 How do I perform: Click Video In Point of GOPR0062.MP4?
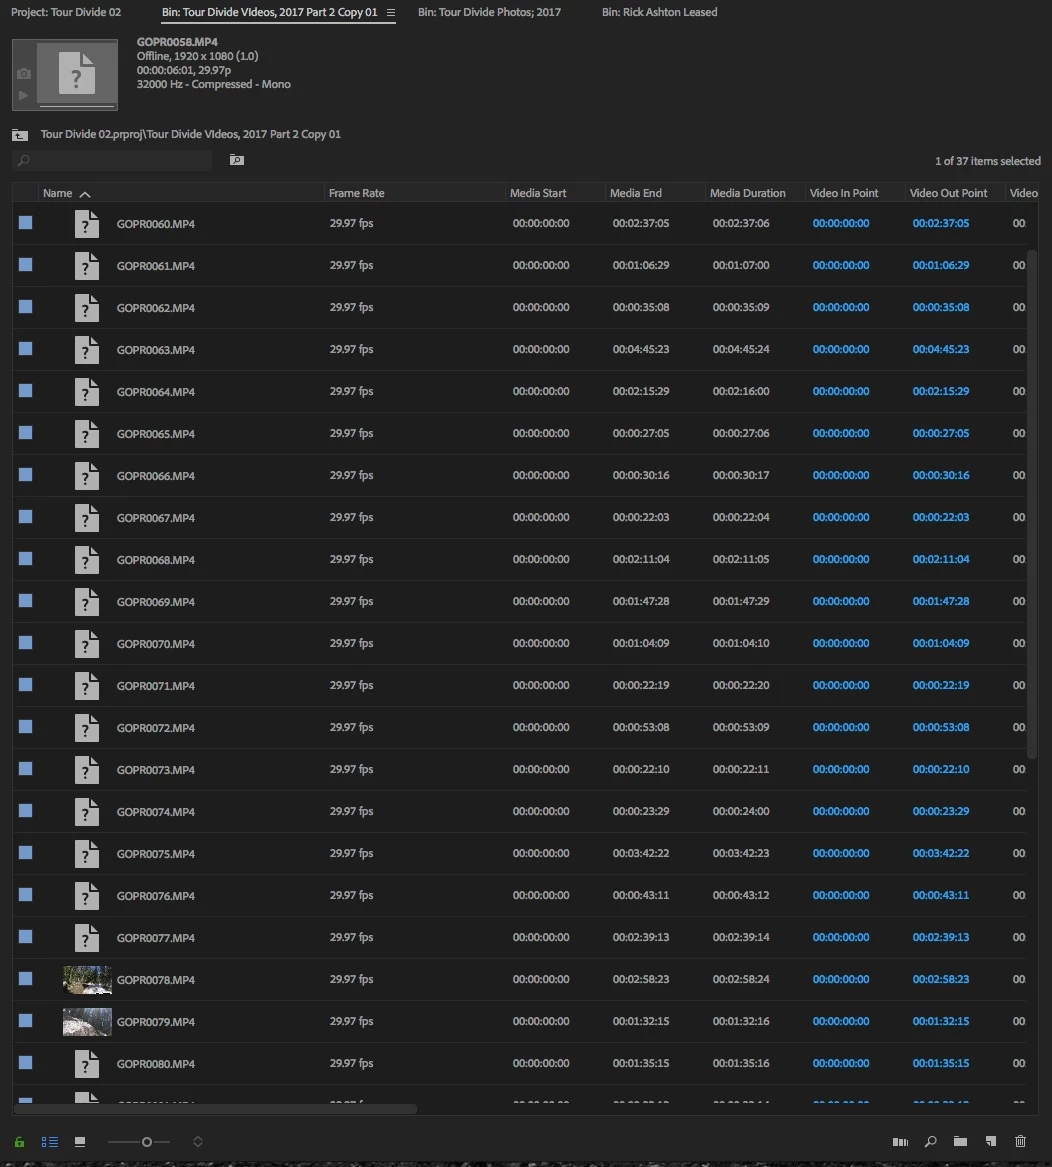pyautogui.click(x=841, y=307)
